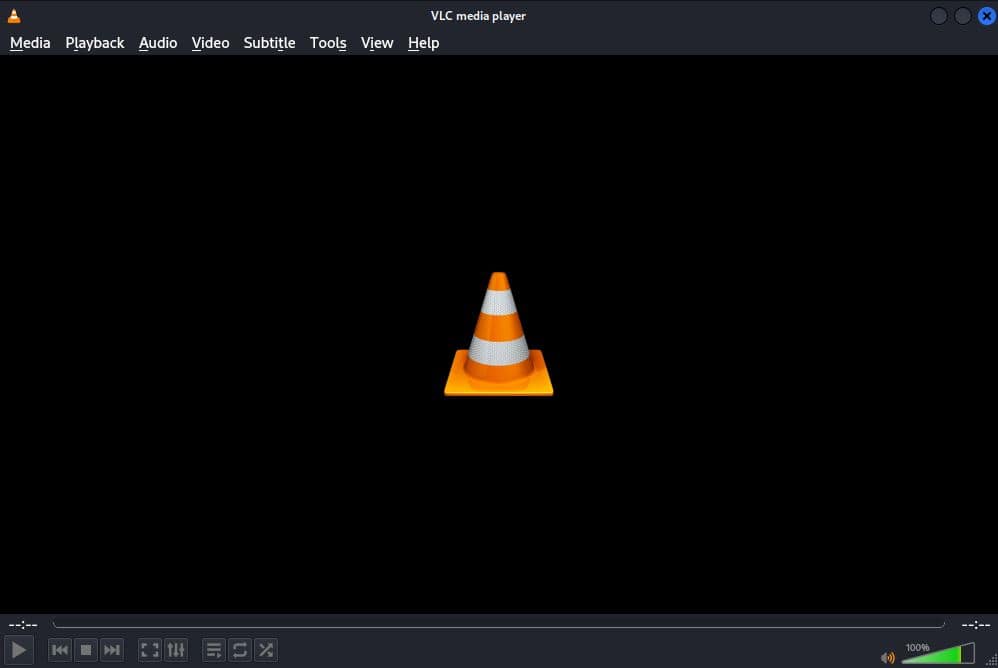The height and width of the screenshot is (668, 998).
Task: Adjust the green volume slider
Action: [x=938, y=653]
